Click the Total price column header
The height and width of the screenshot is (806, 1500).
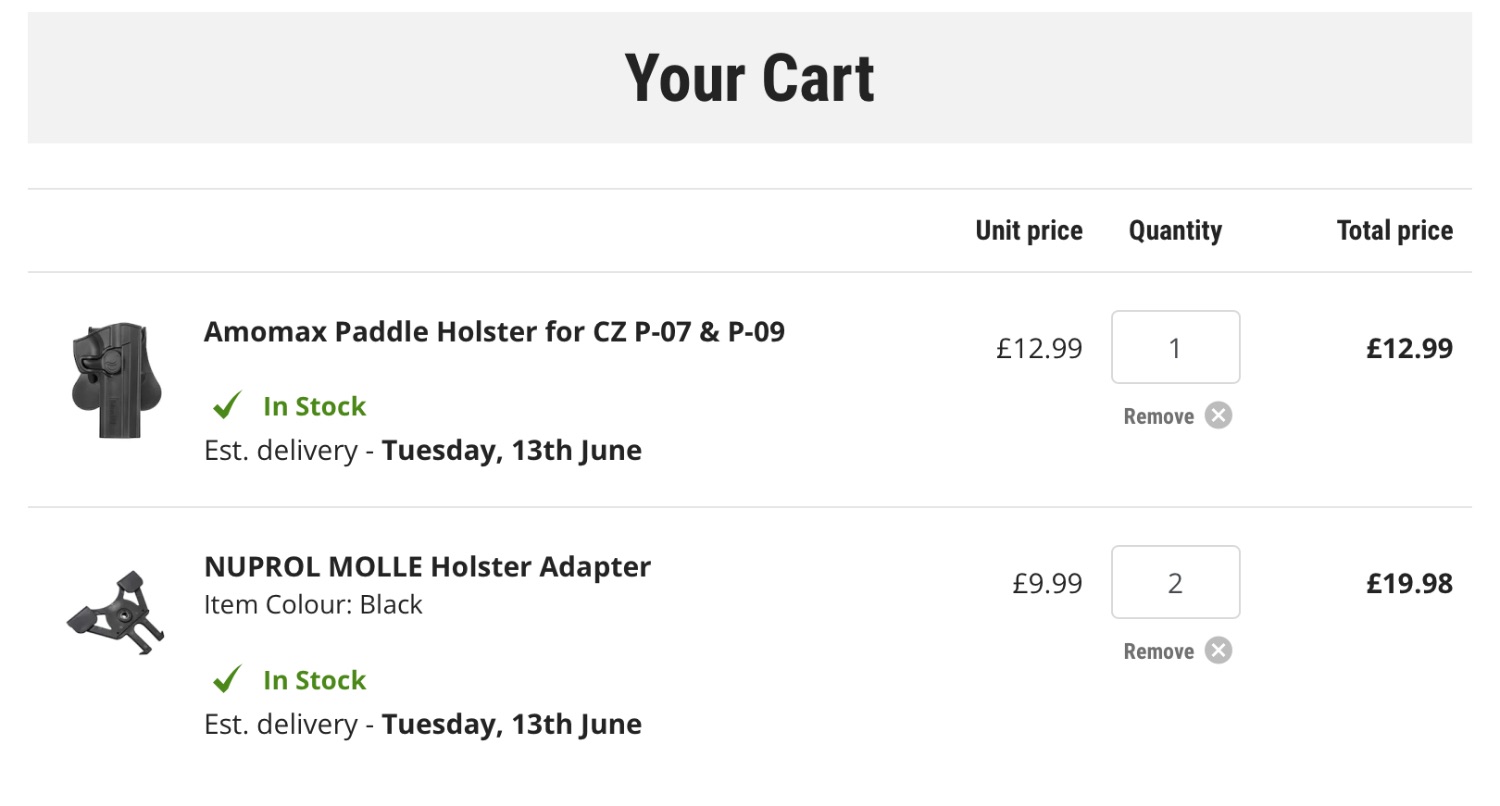coord(1394,231)
